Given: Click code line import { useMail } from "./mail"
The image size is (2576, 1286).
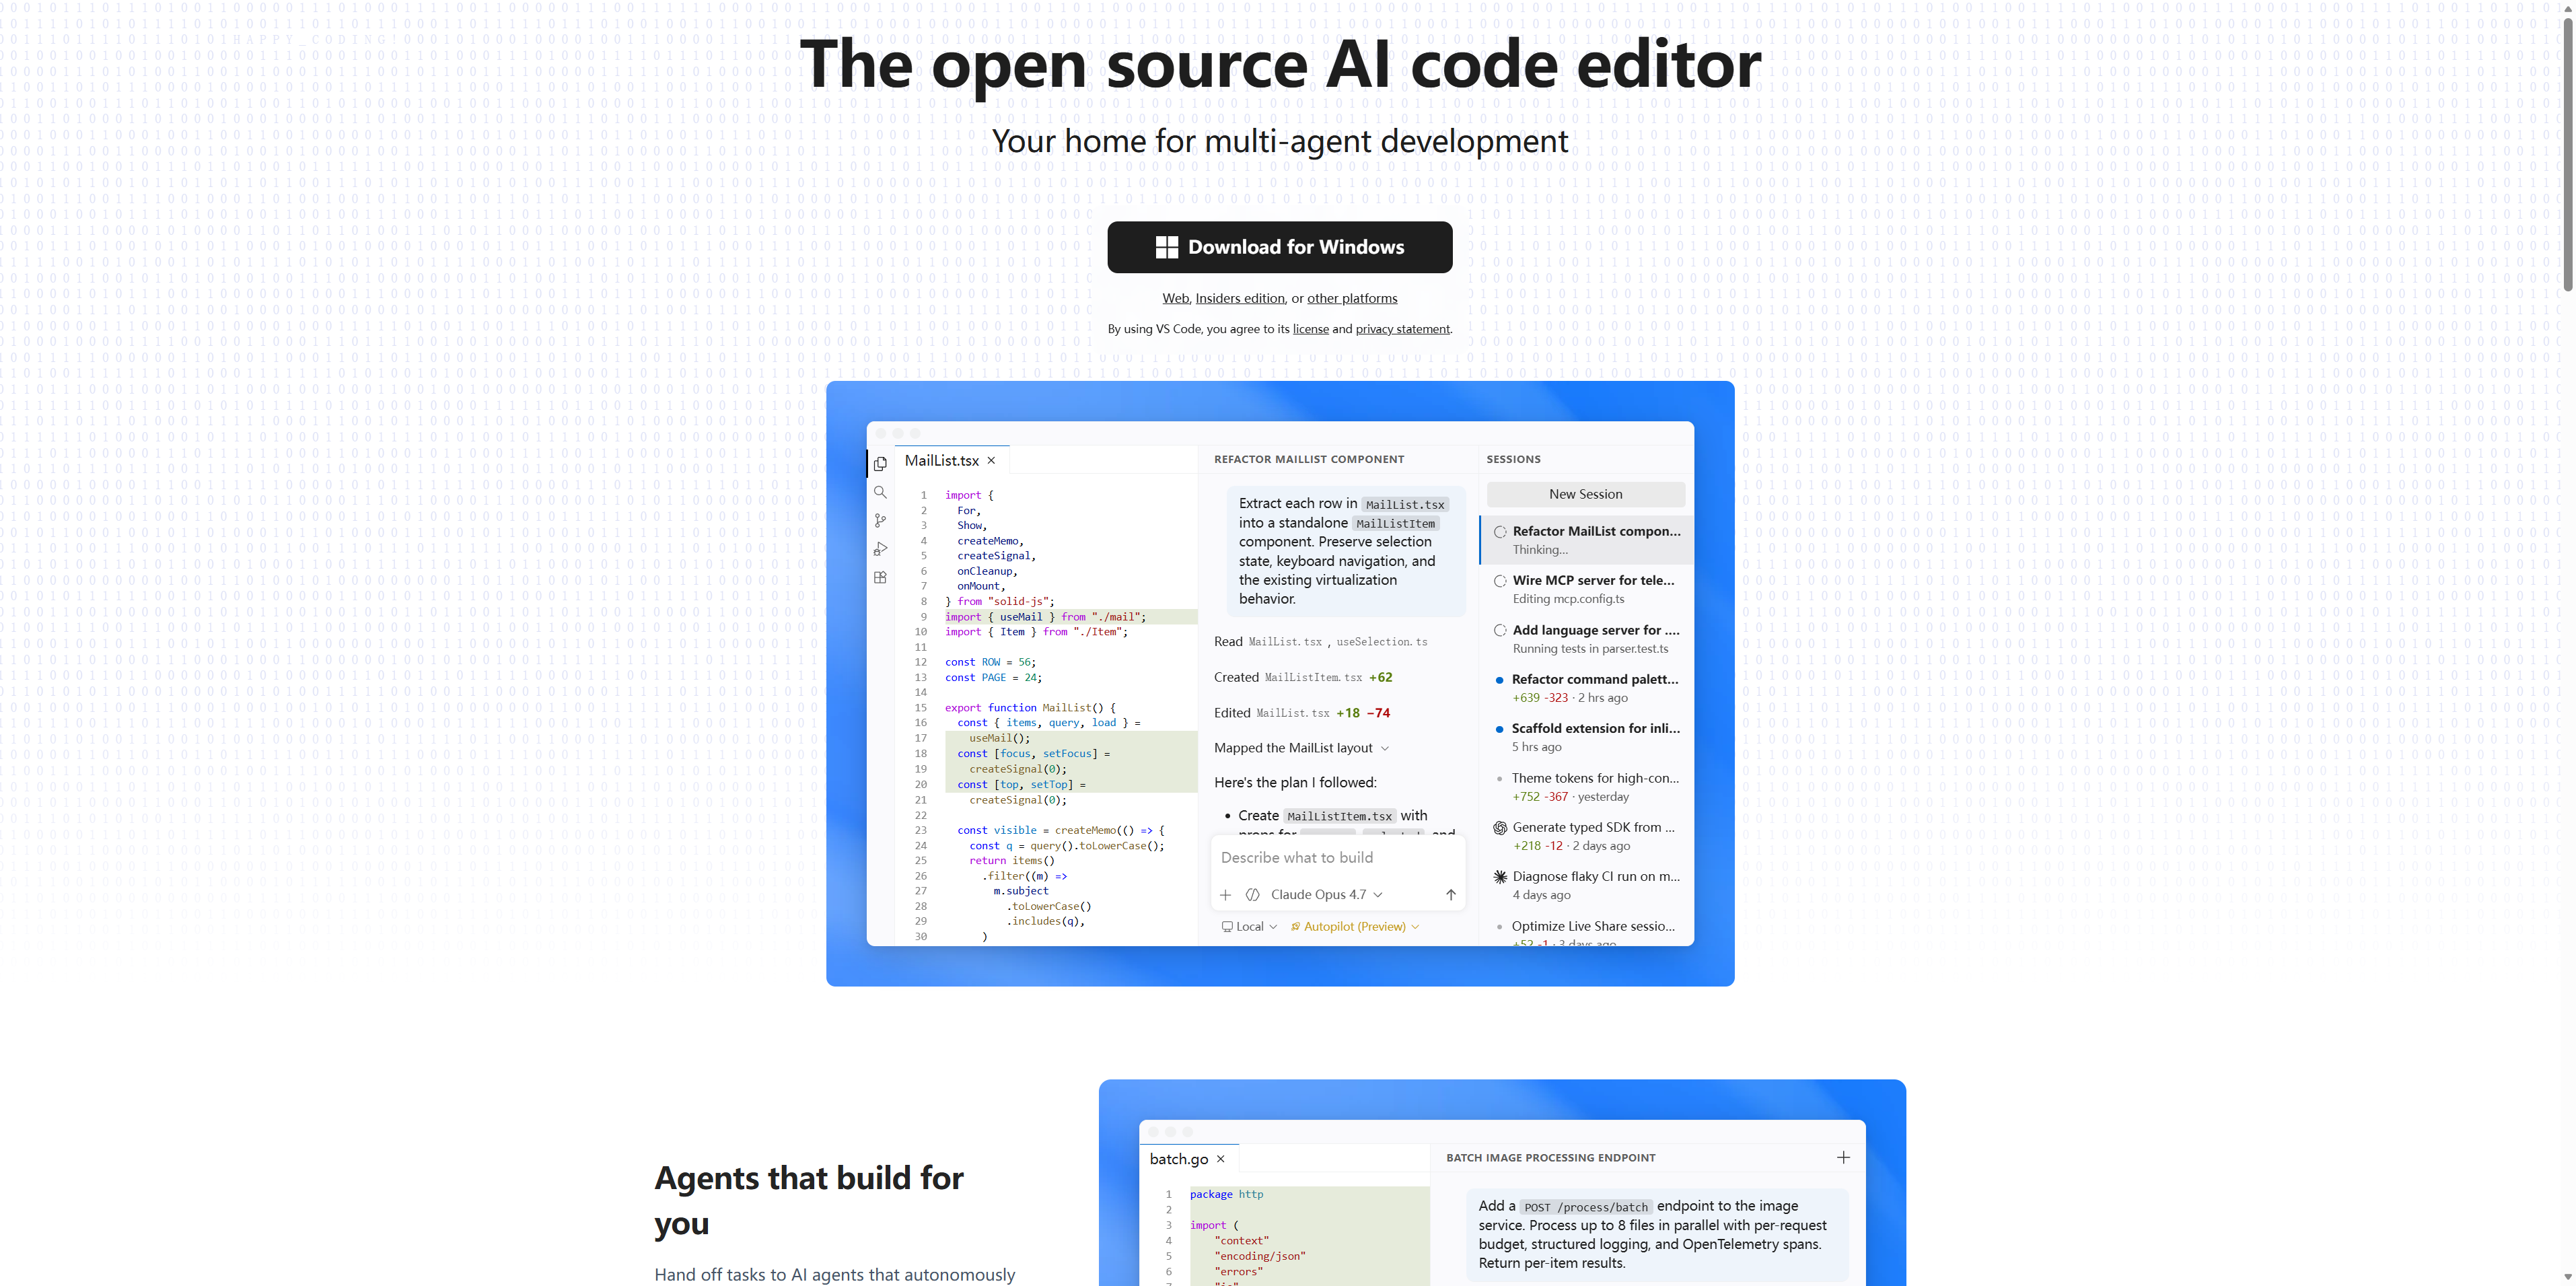Looking at the screenshot, I should [x=1045, y=617].
